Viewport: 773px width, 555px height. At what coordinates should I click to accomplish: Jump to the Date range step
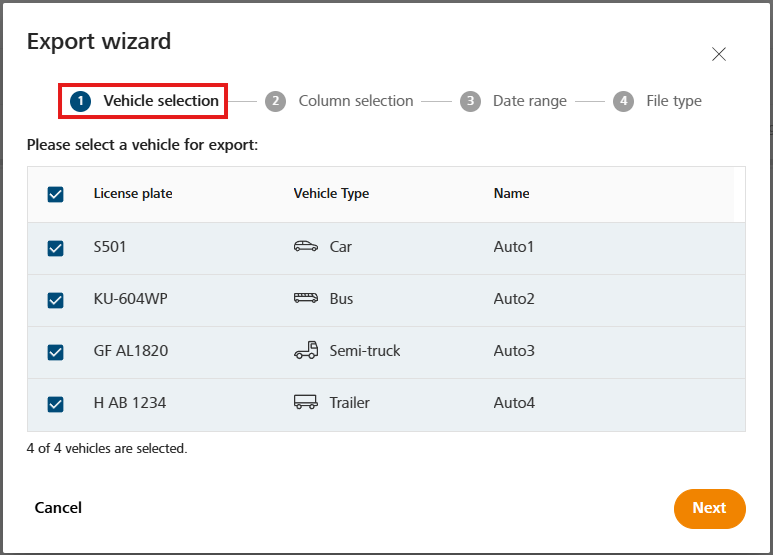click(x=530, y=101)
